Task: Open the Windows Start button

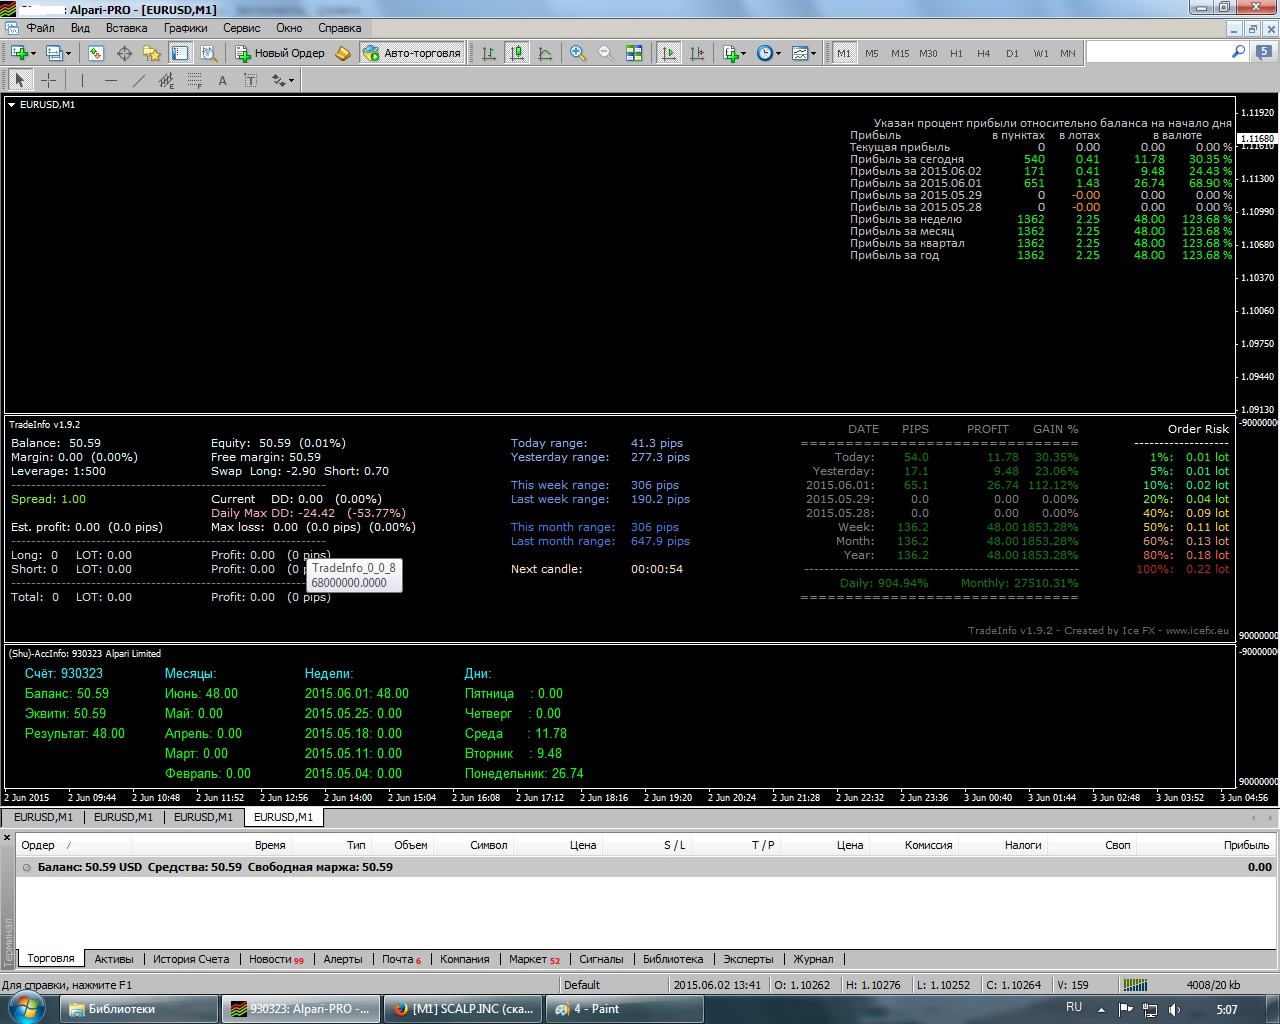Action: [25, 1009]
